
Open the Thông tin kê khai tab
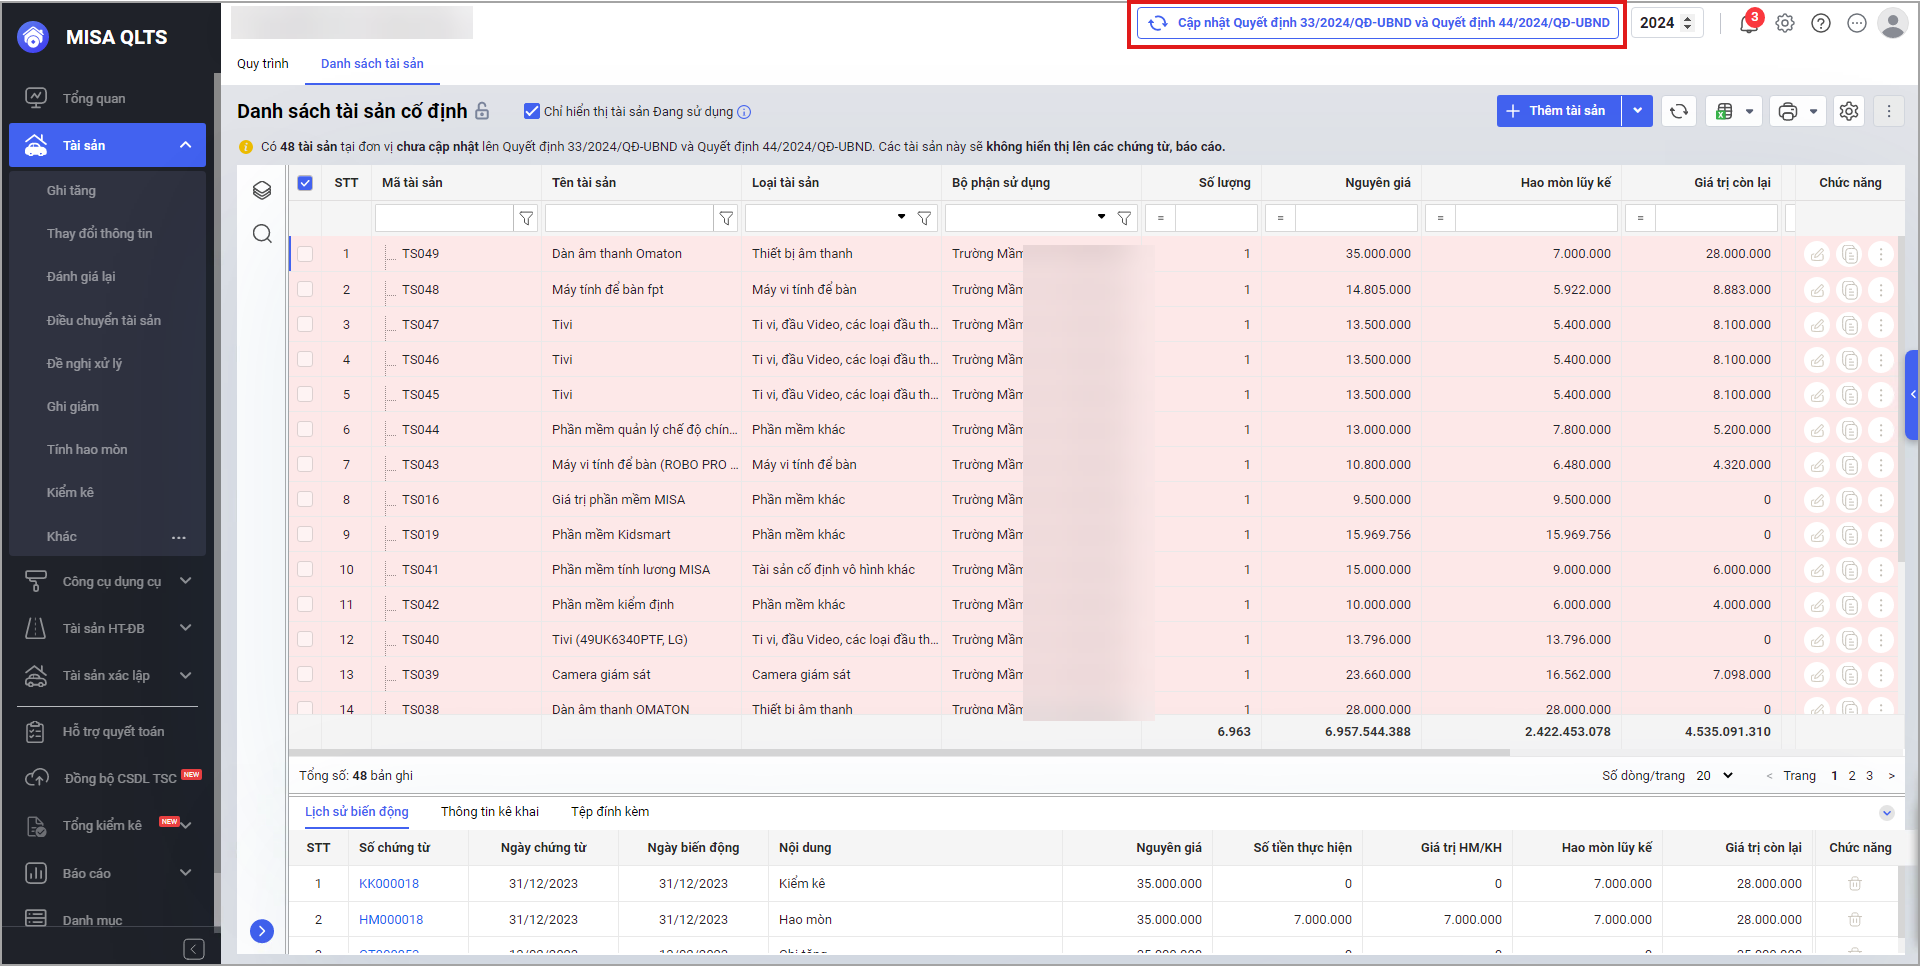pyautogui.click(x=489, y=812)
